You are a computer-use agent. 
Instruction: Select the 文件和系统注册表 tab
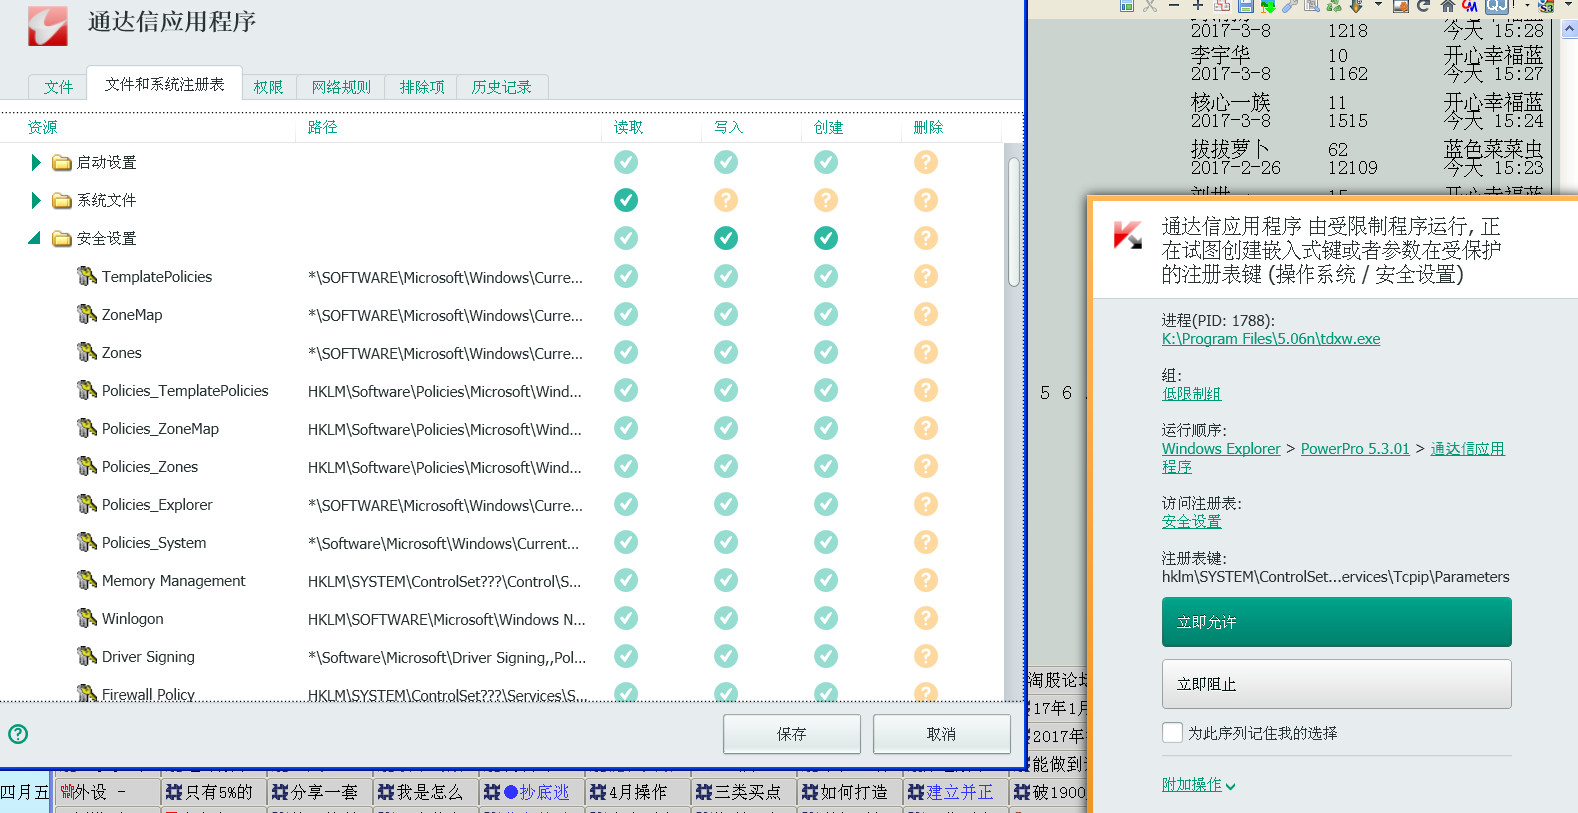click(x=165, y=84)
